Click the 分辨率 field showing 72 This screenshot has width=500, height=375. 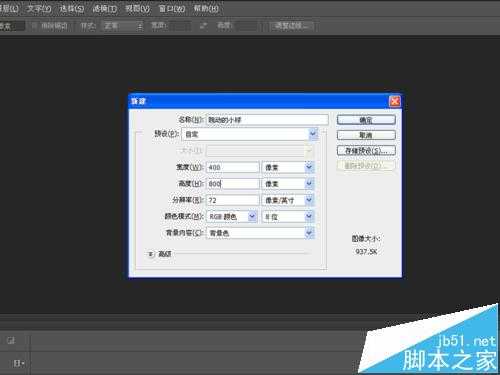click(x=233, y=200)
